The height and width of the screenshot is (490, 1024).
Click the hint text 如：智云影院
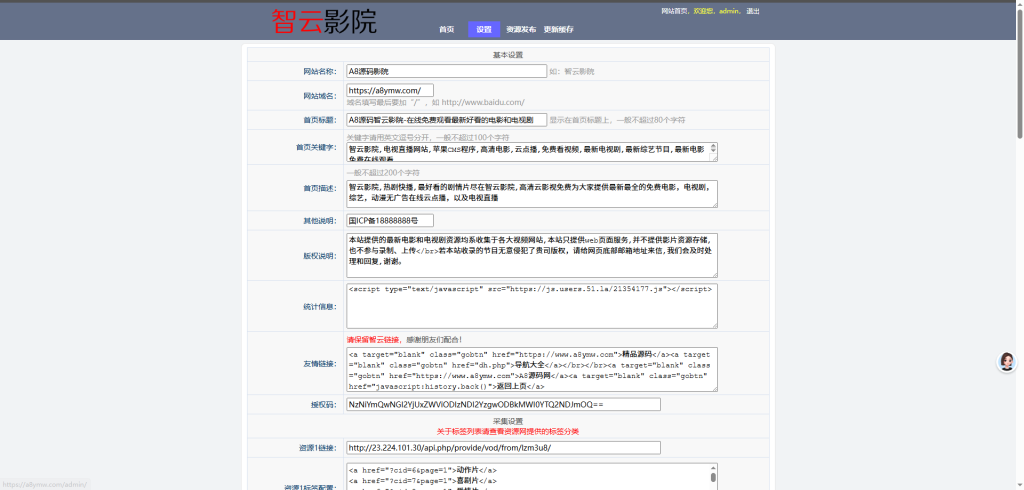click(572, 72)
